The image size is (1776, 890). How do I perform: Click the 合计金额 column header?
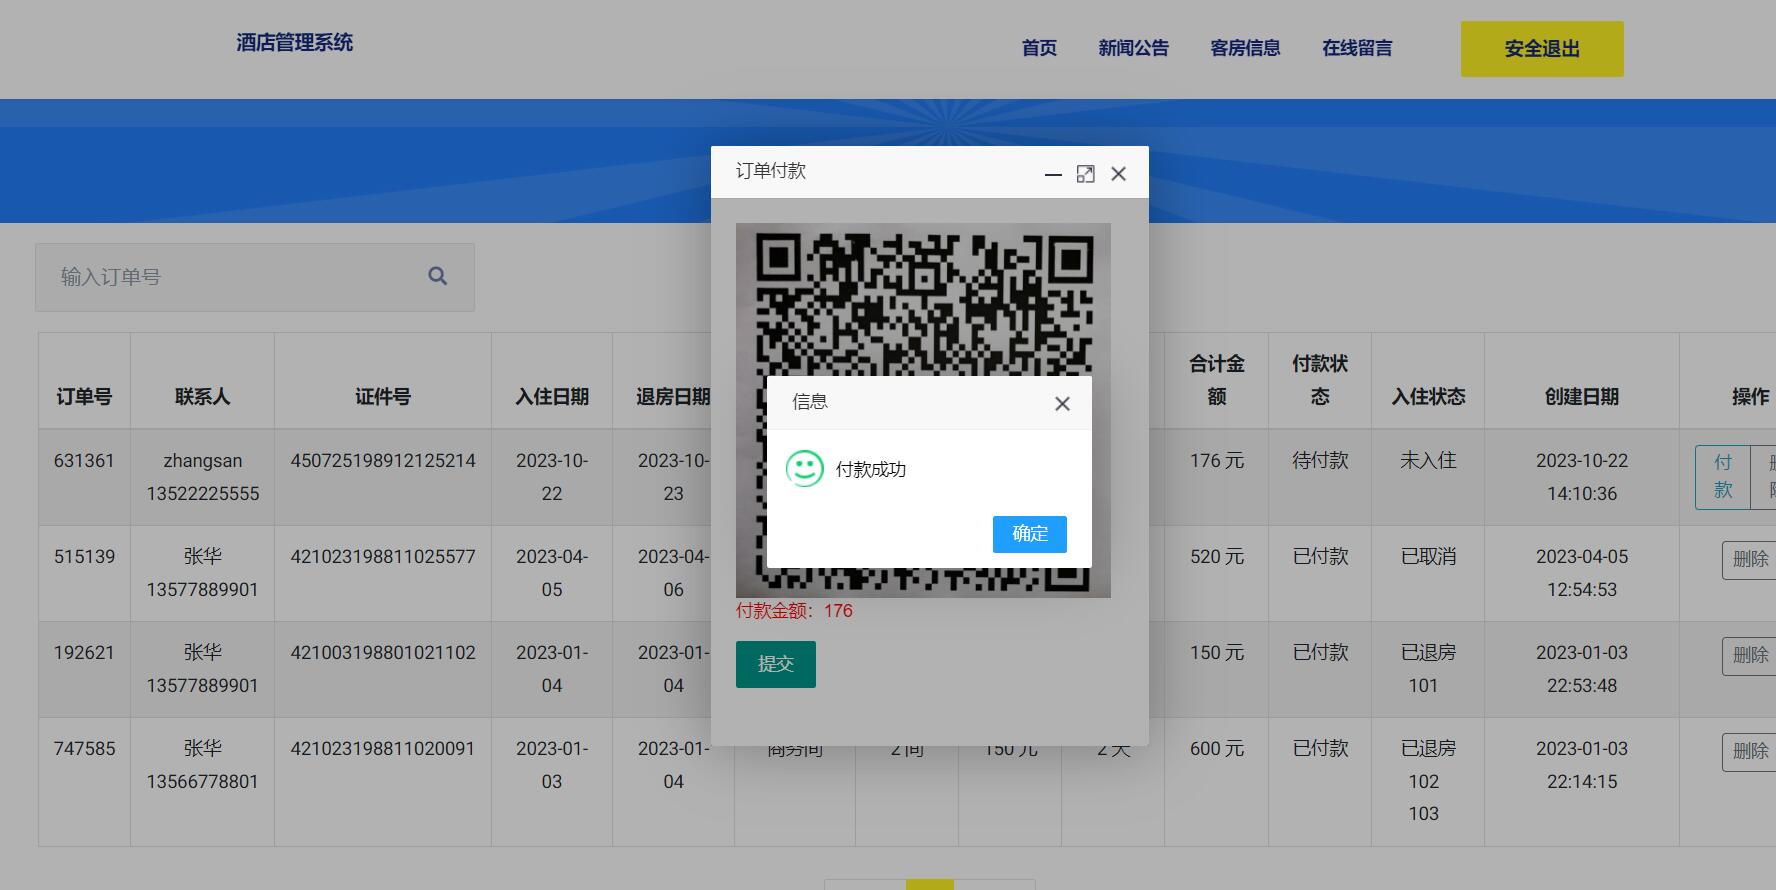[1217, 380]
